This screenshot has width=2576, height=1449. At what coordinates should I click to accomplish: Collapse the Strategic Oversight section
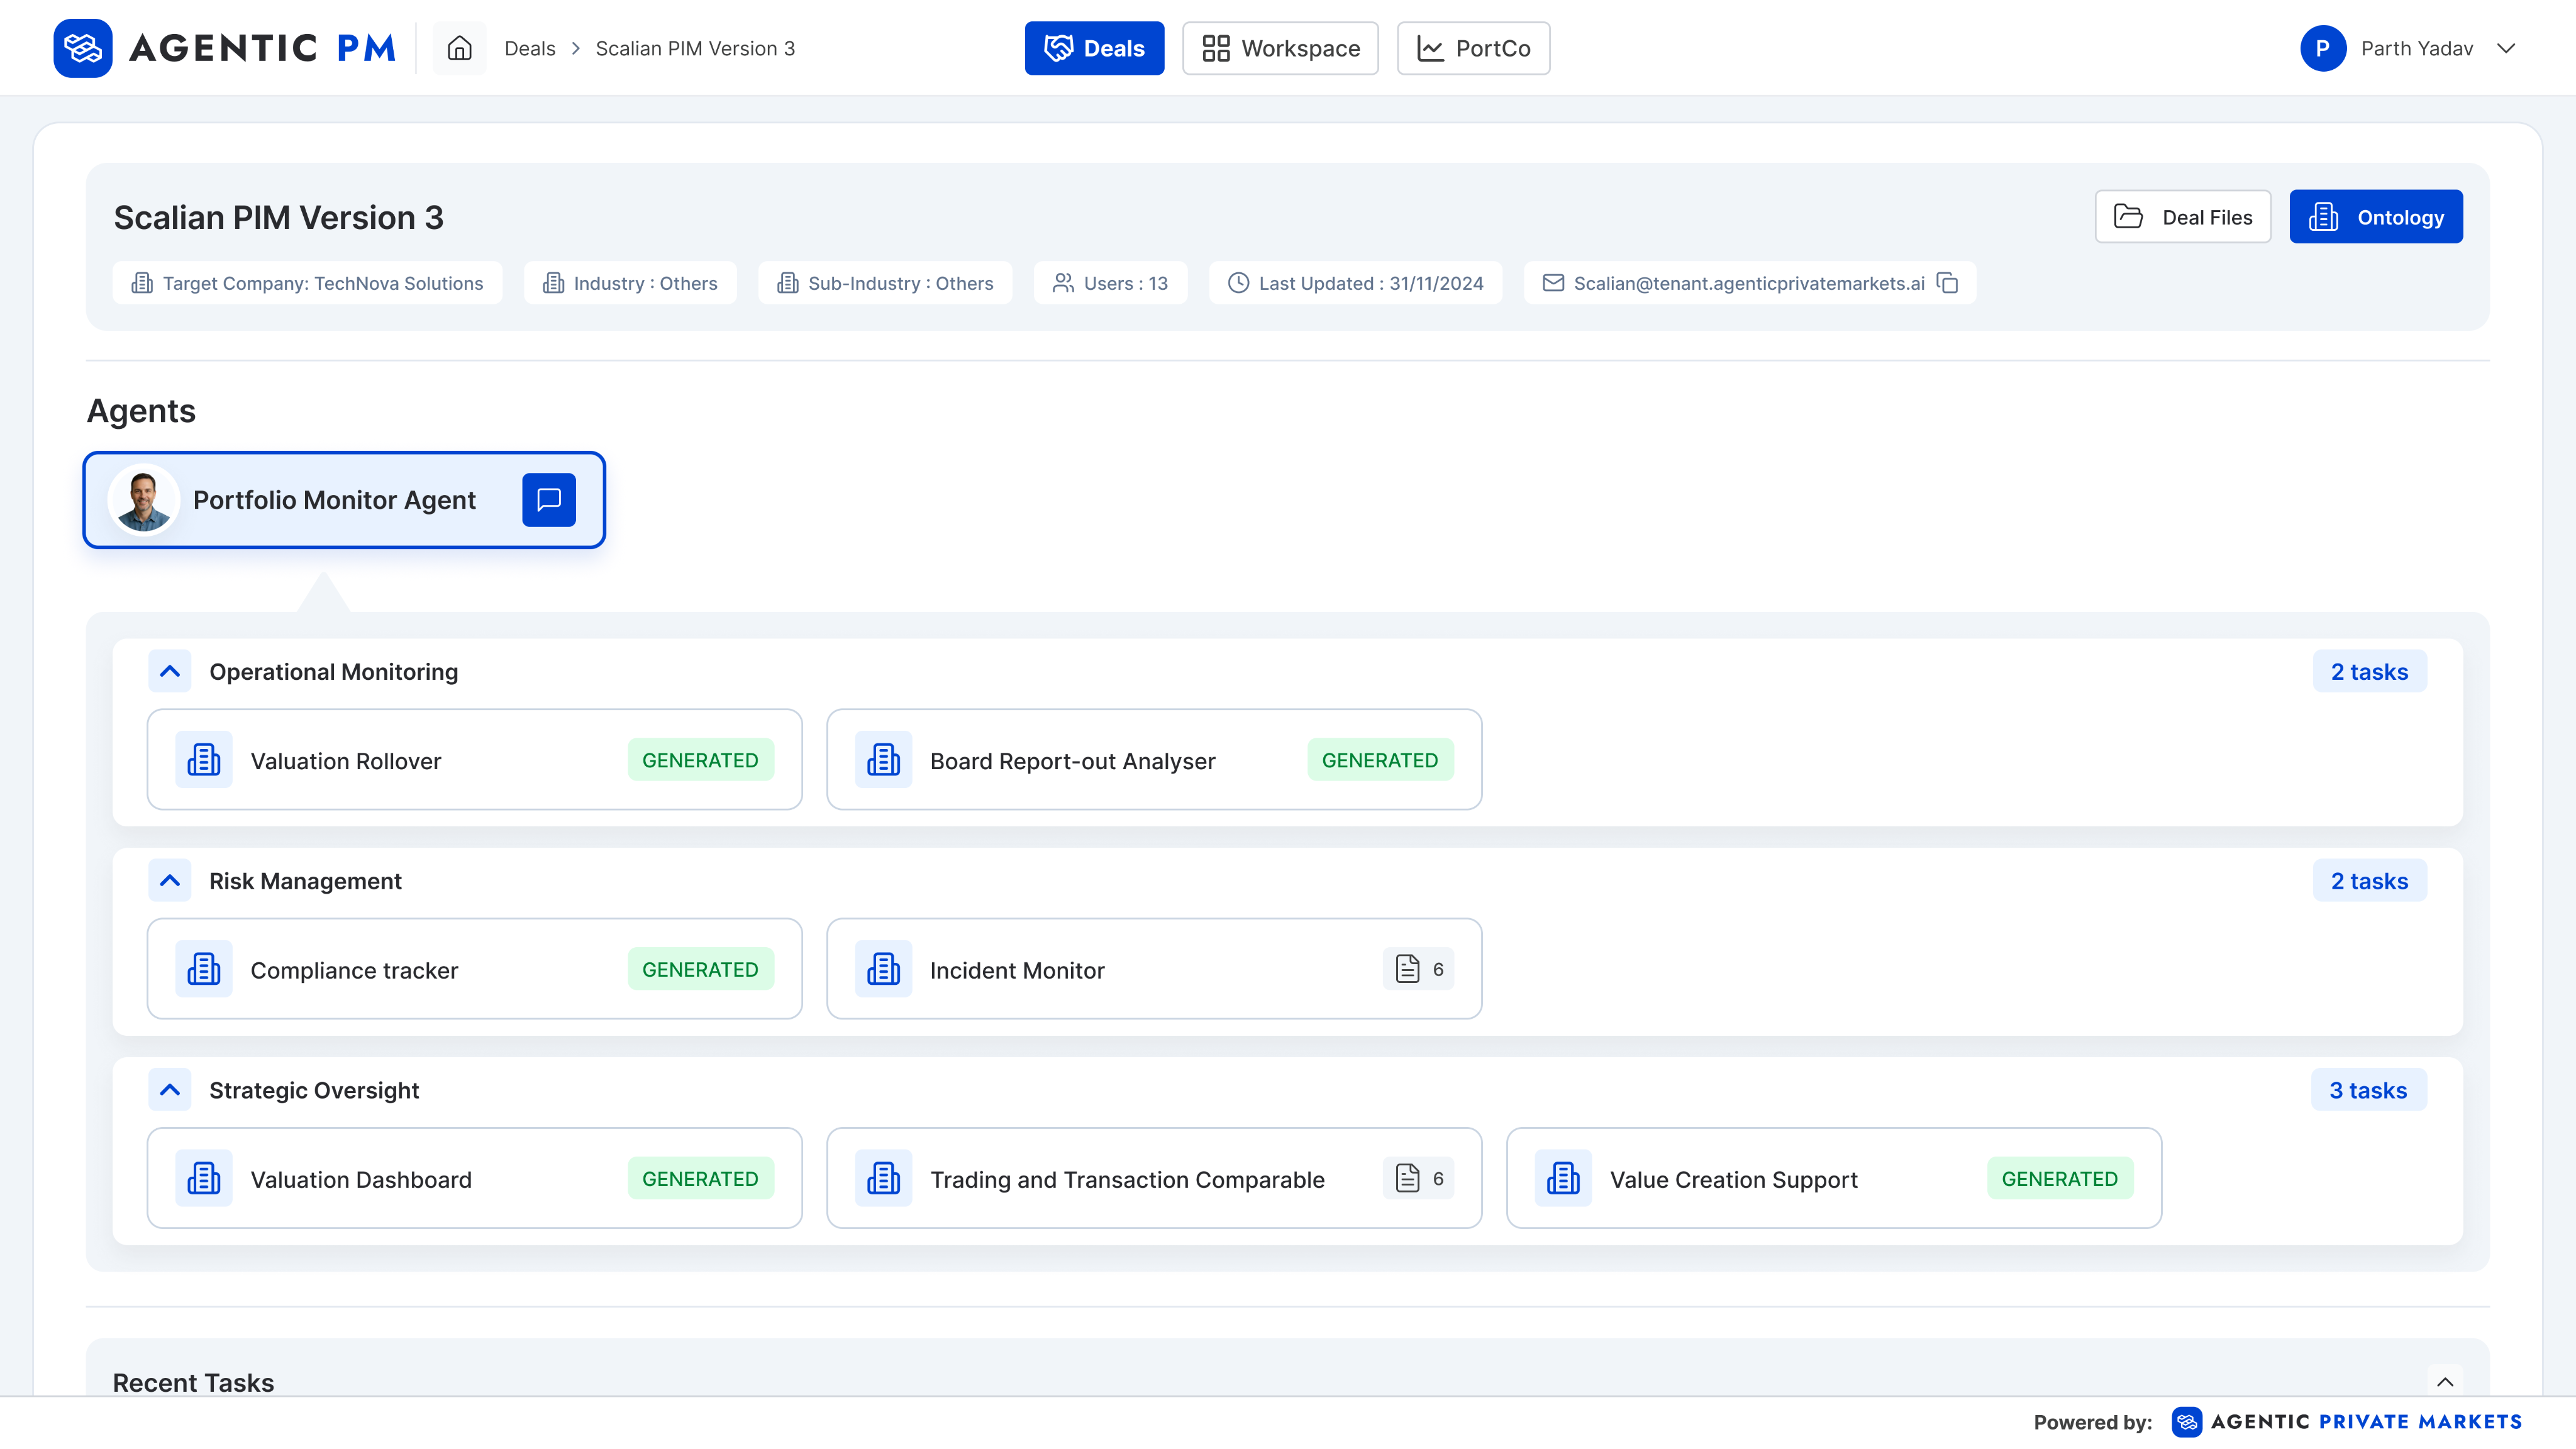point(170,1089)
